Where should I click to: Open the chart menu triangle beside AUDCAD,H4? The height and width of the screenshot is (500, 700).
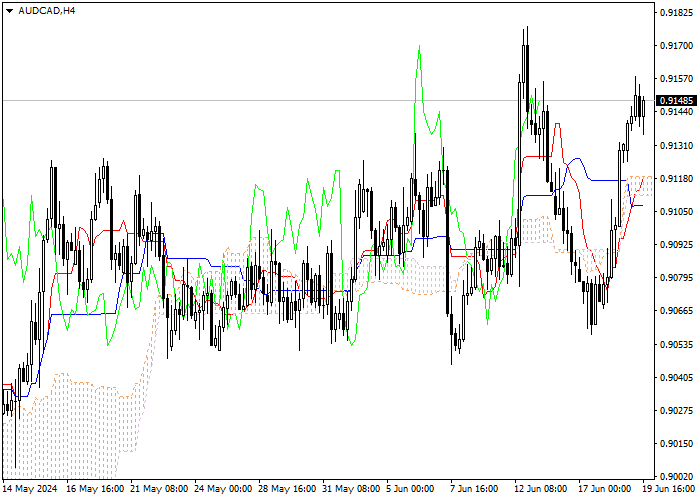(x=9, y=11)
